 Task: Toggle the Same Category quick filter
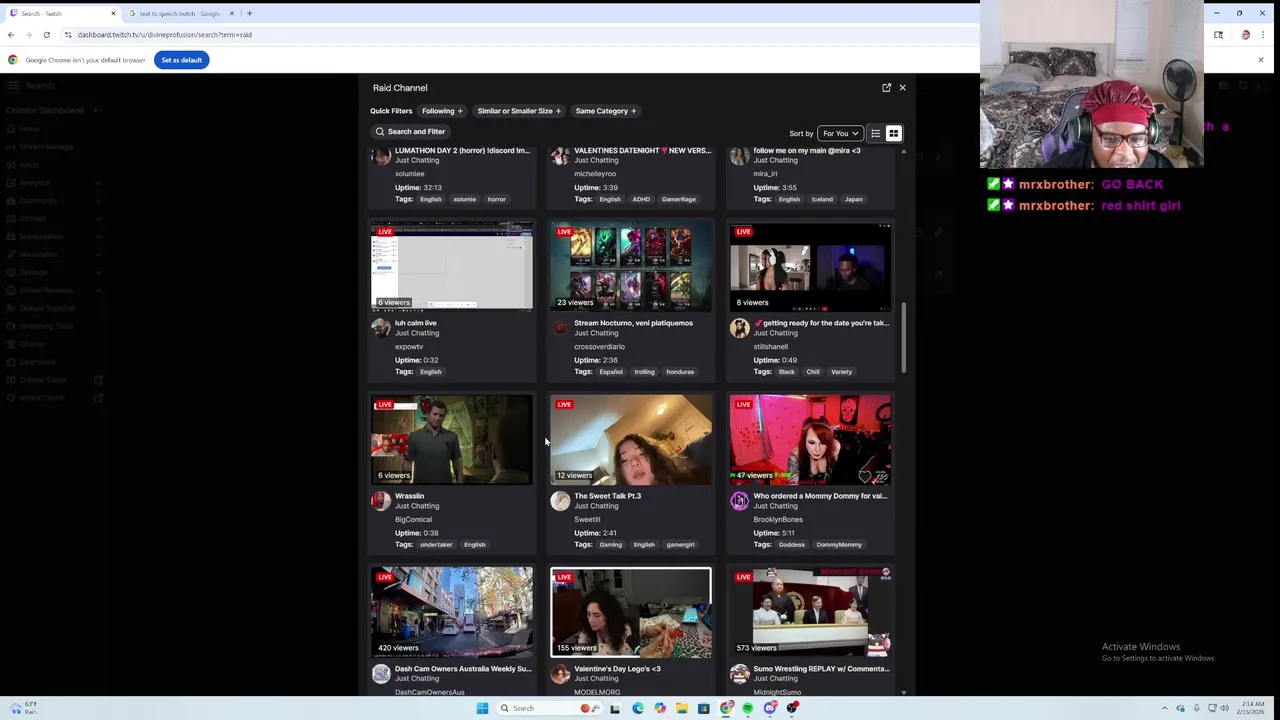coord(606,111)
